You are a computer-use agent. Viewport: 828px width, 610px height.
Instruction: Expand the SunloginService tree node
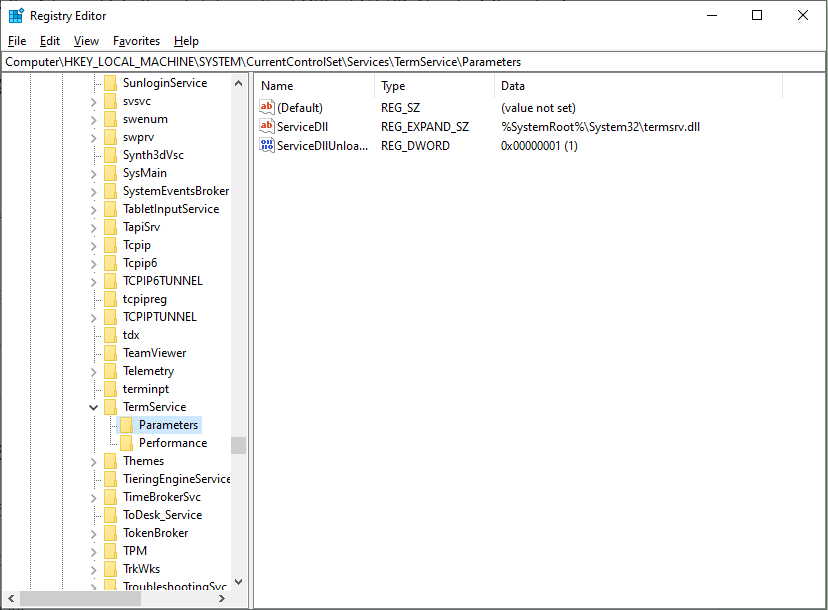(94, 83)
